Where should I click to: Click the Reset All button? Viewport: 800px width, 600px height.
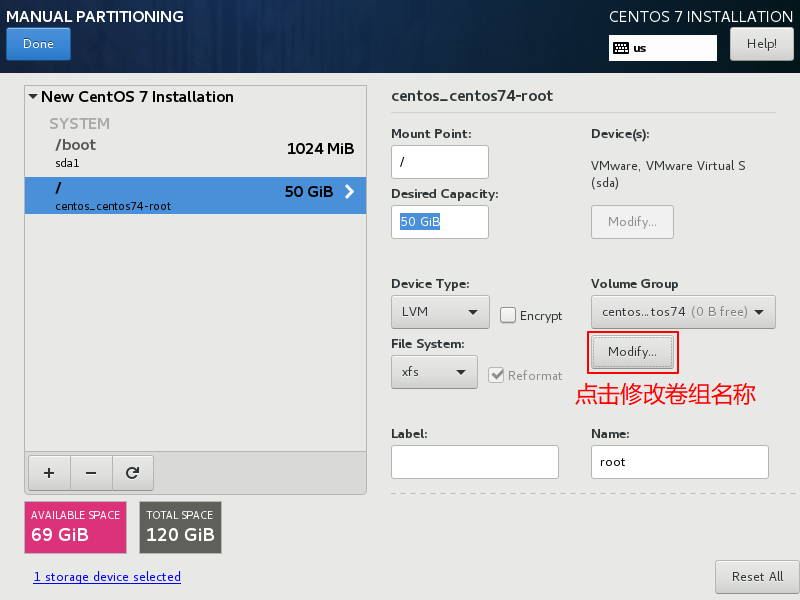pyautogui.click(x=757, y=577)
